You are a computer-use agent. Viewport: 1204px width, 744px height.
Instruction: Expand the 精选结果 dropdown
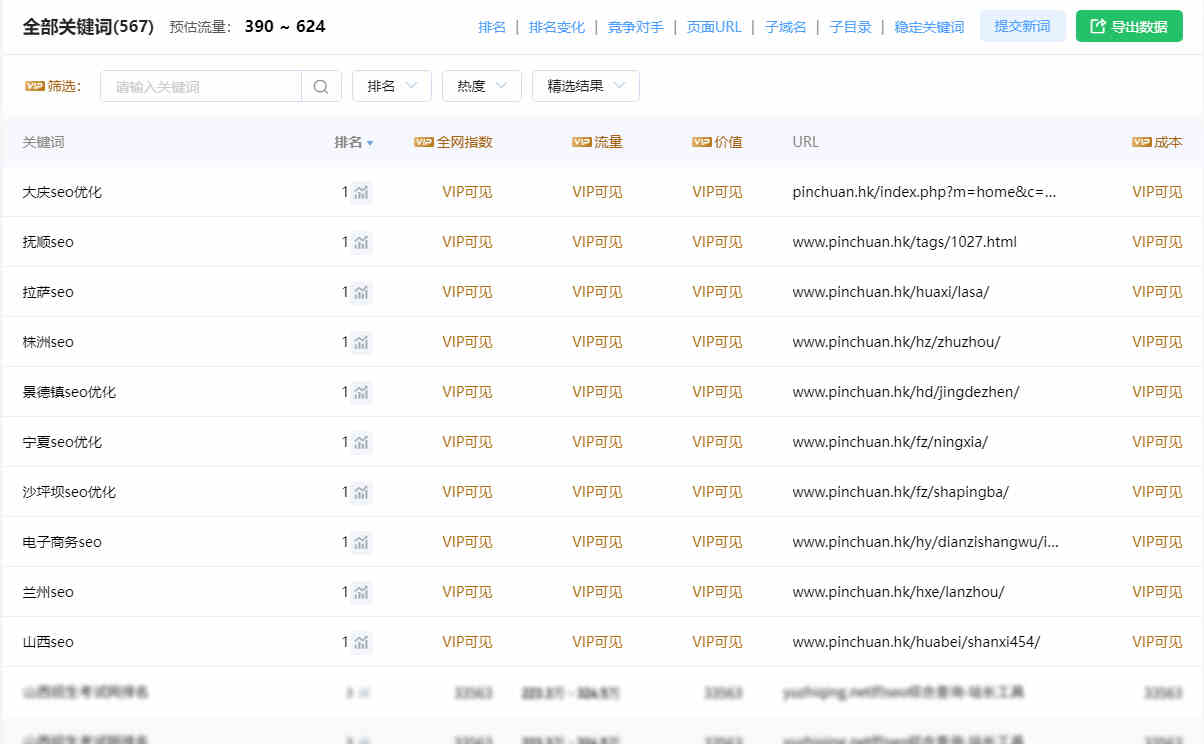[585, 86]
